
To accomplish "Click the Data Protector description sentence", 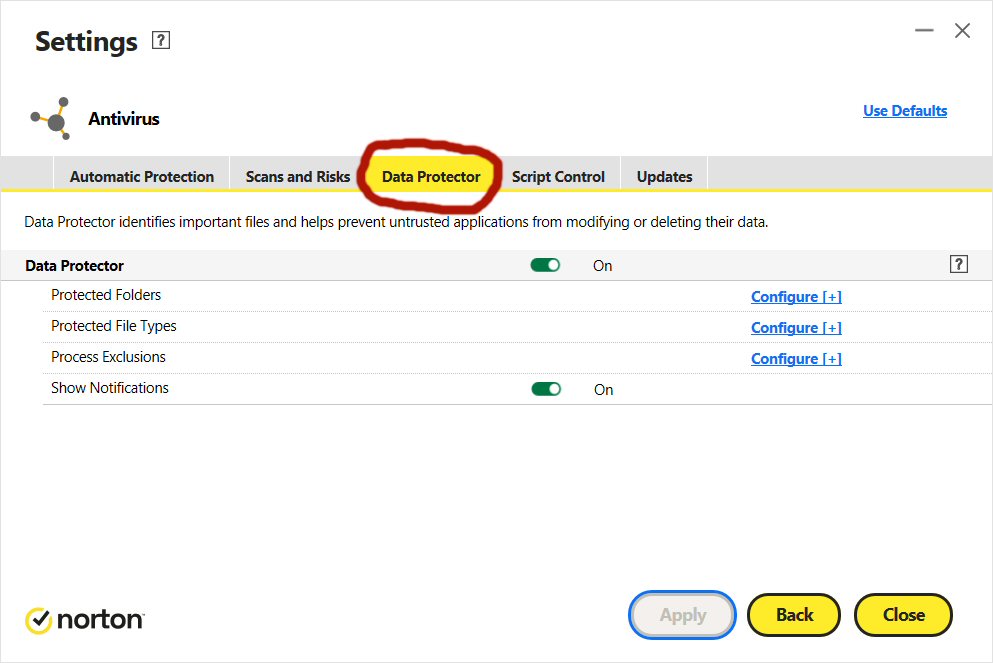I will [396, 222].
